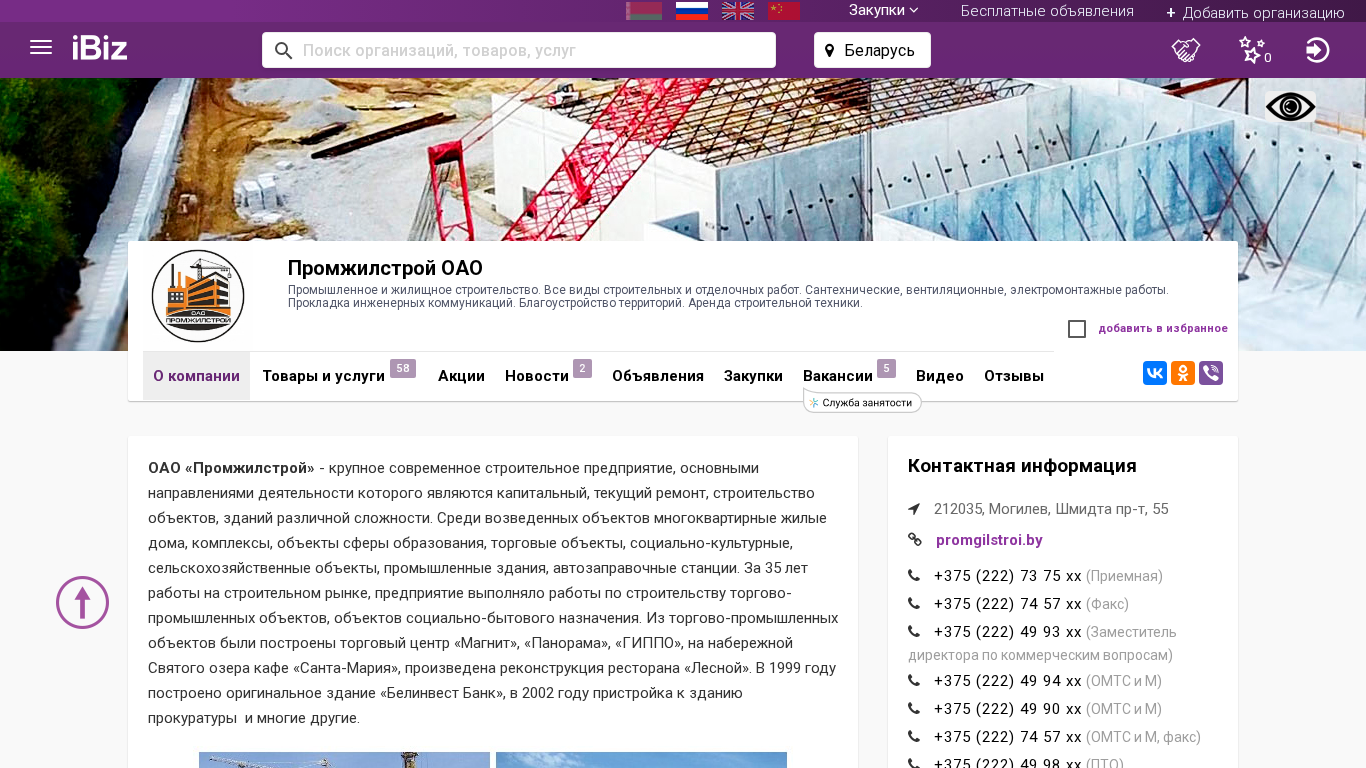Viewport: 1366px width, 768px height.
Task: Toggle accessibility eye view mode
Action: 1290,107
